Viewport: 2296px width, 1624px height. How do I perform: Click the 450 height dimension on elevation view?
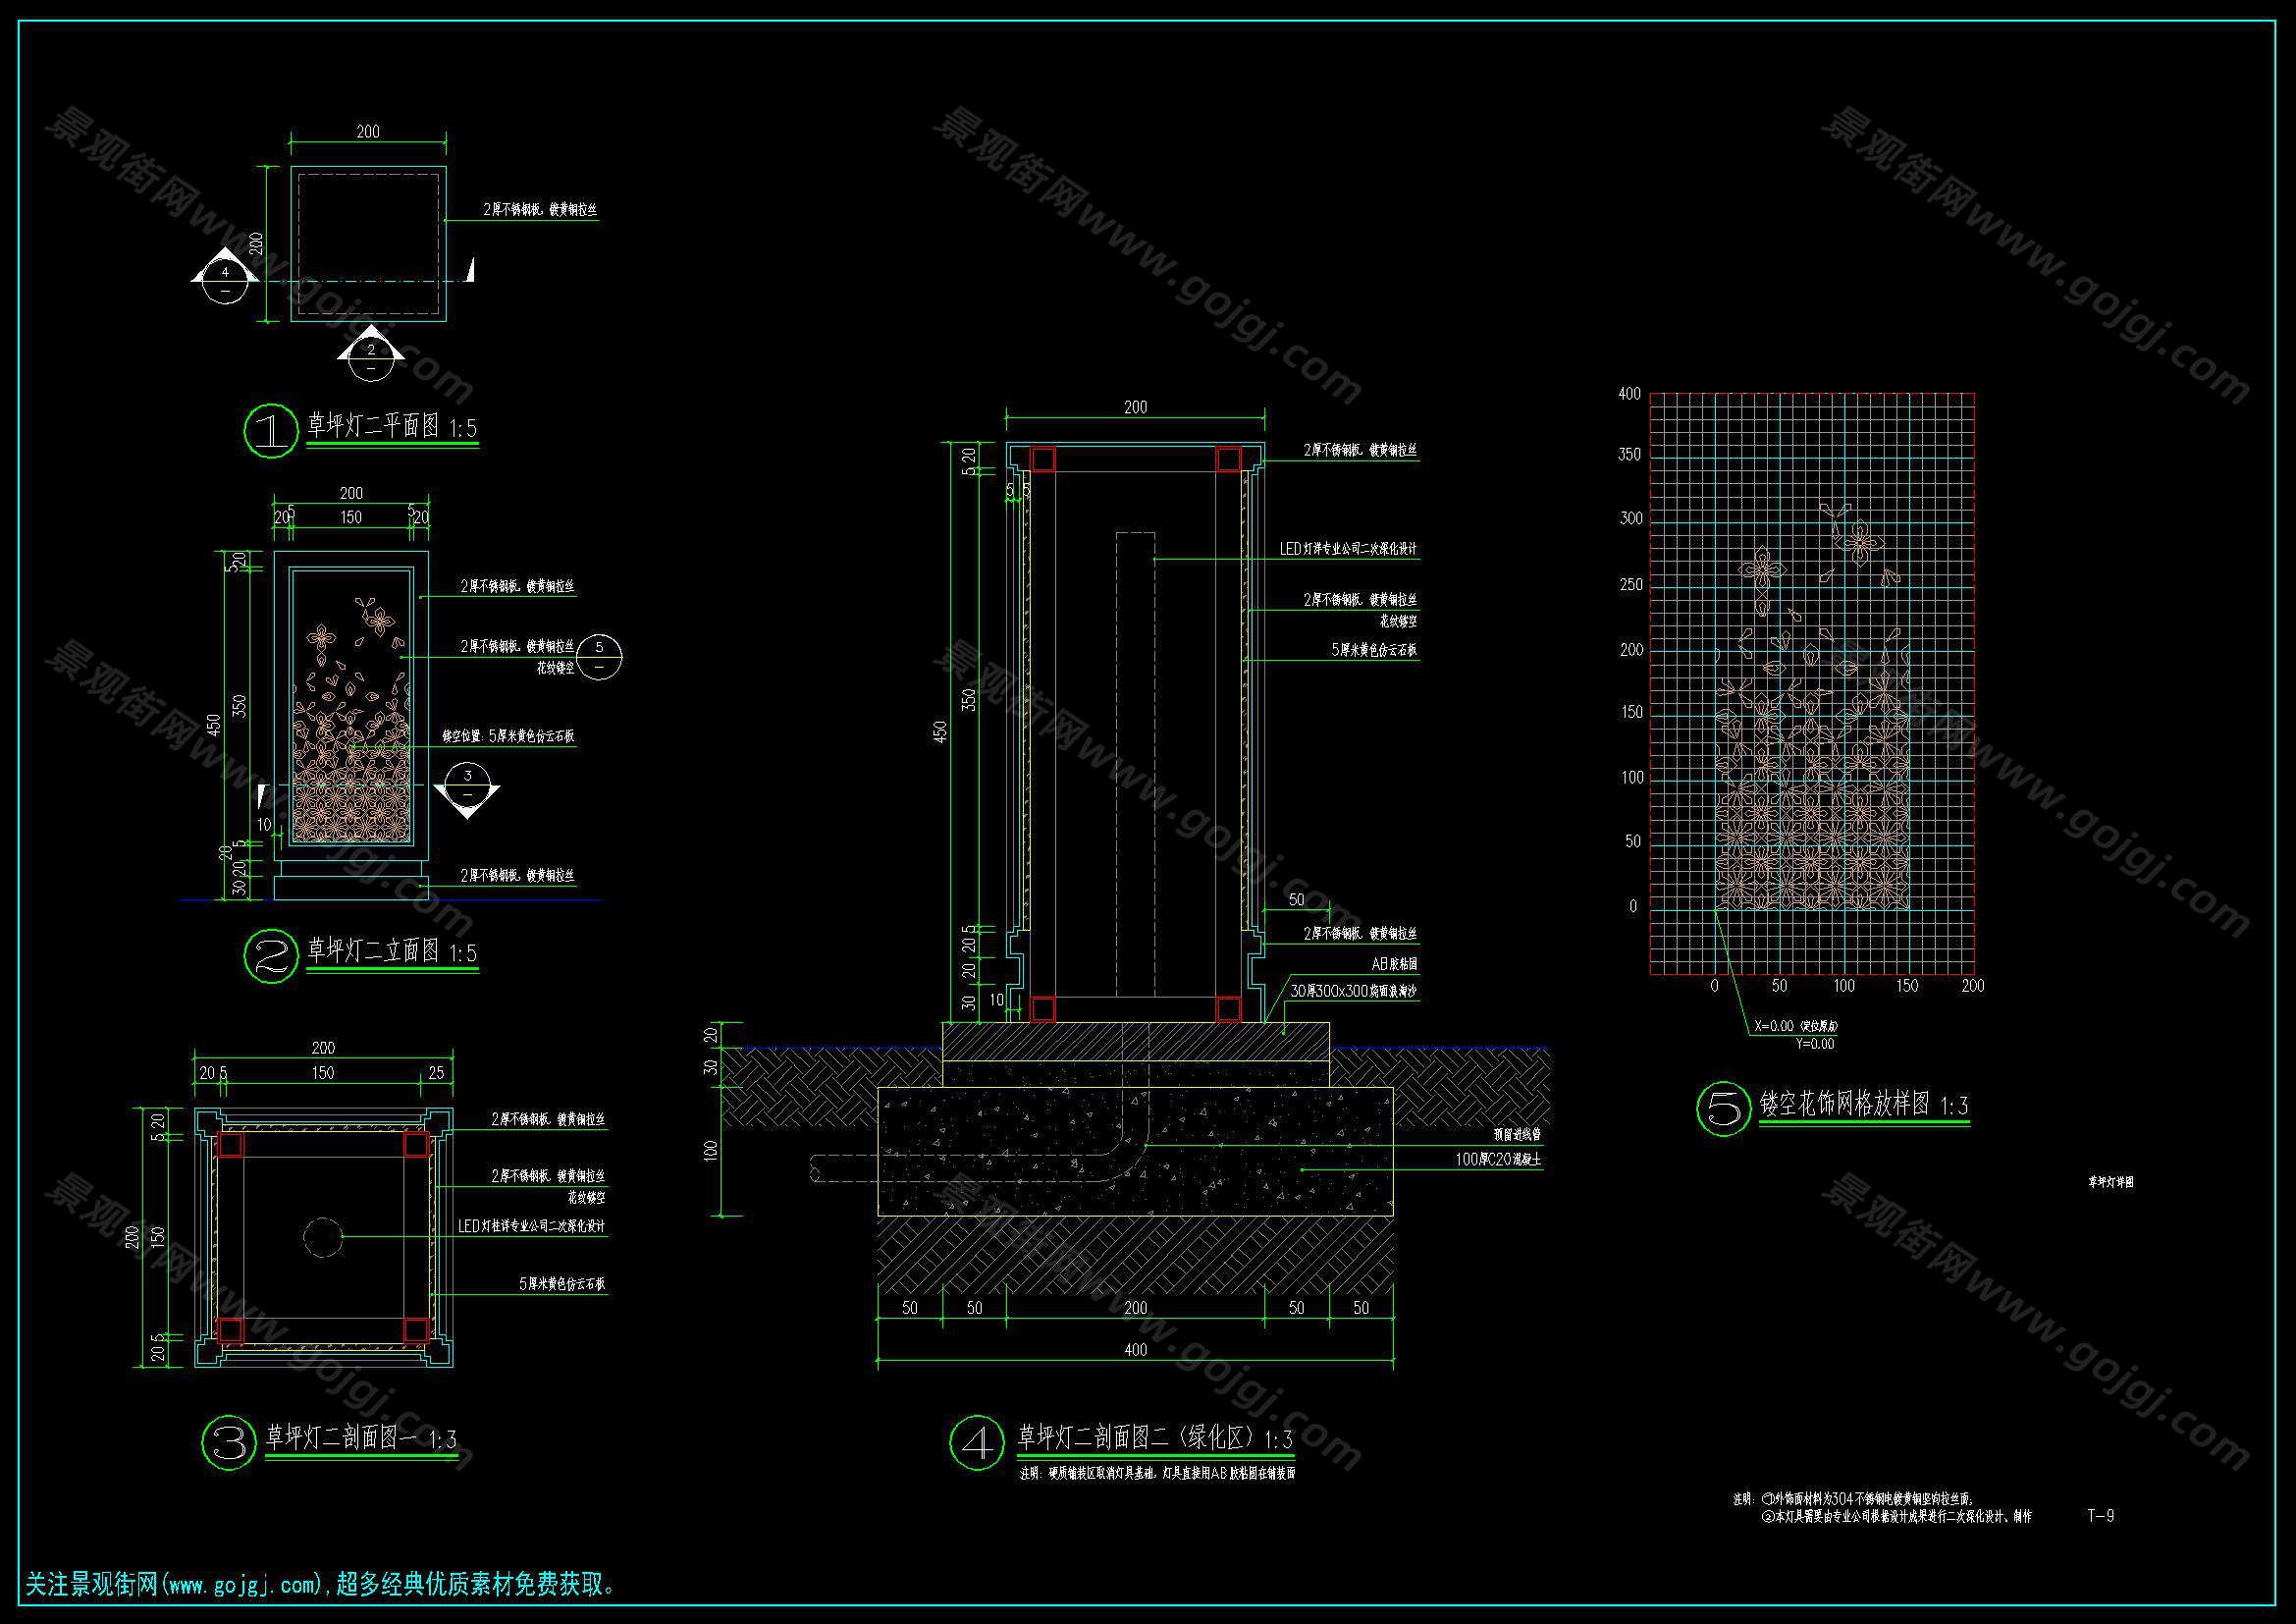click(x=213, y=725)
